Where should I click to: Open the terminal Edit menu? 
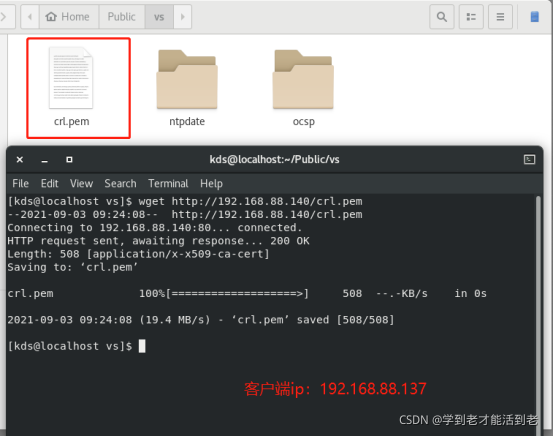[x=49, y=183]
